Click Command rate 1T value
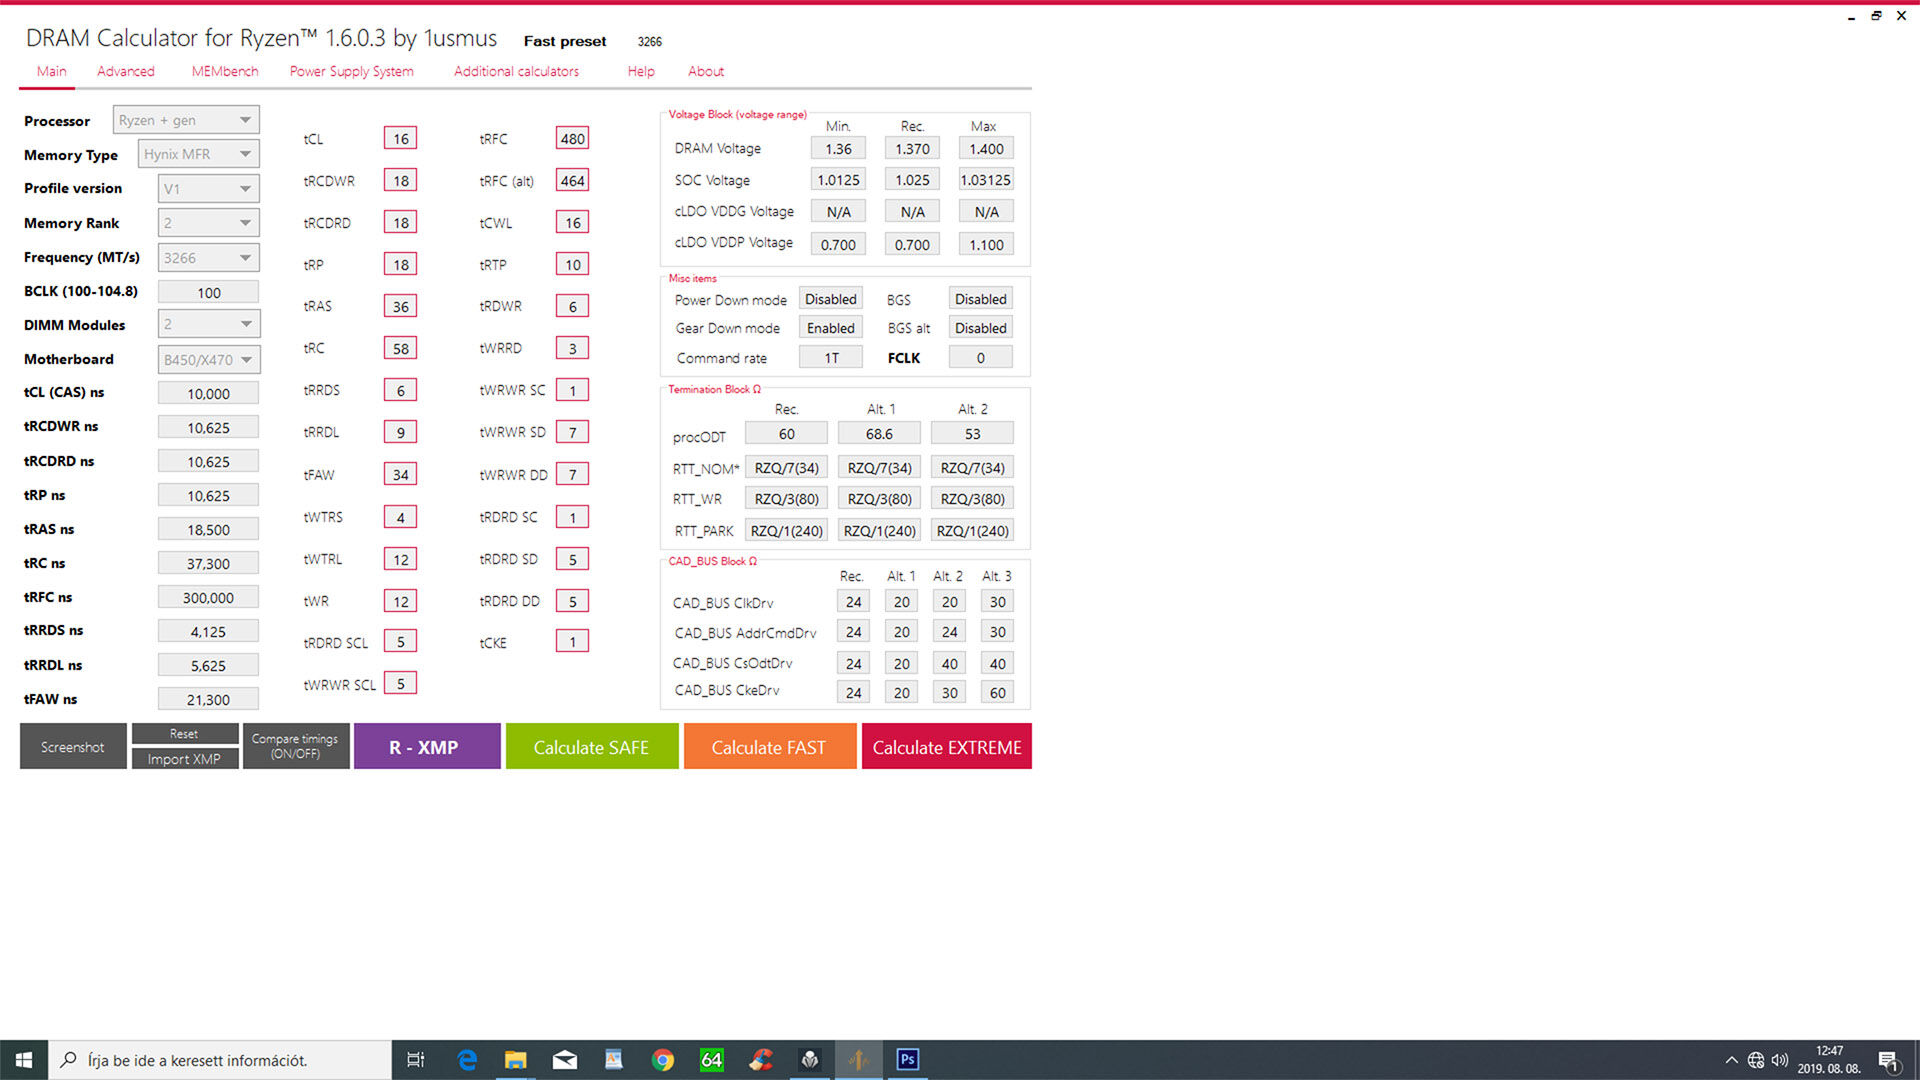The width and height of the screenshot is (1920, 1080). (830, 357)
